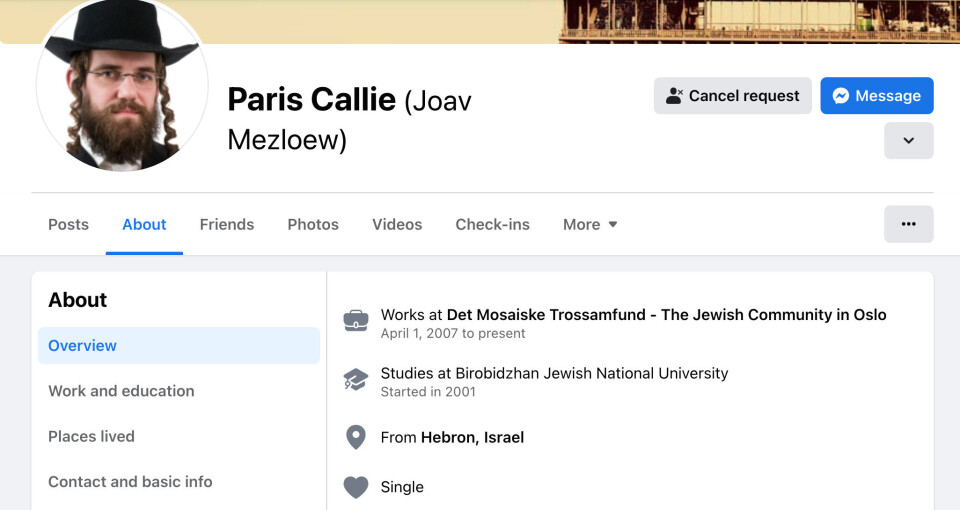Open the Photos tab
This screenshot has width=960, height=510.
pos(313,224)
